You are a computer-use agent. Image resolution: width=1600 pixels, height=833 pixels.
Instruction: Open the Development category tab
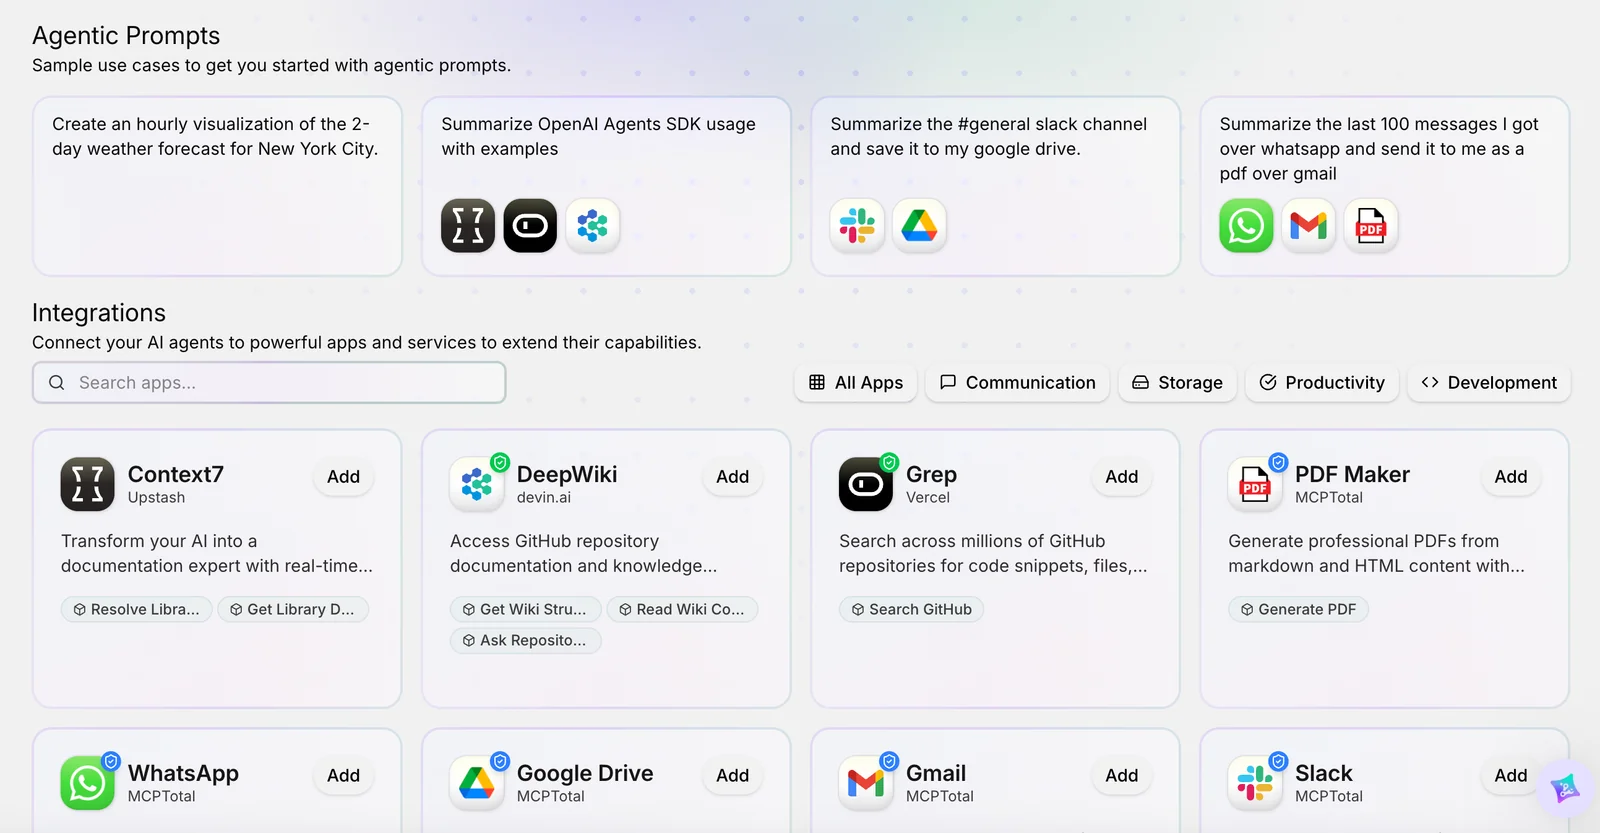(1489, 383)
